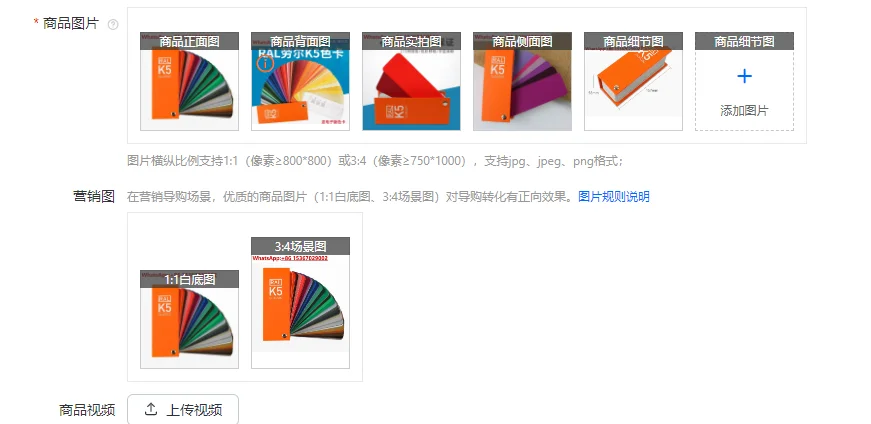Screen dimensions: 871x424
Task: Click the 商品实拍图 label bar
Action: click(x=412, y=41)
